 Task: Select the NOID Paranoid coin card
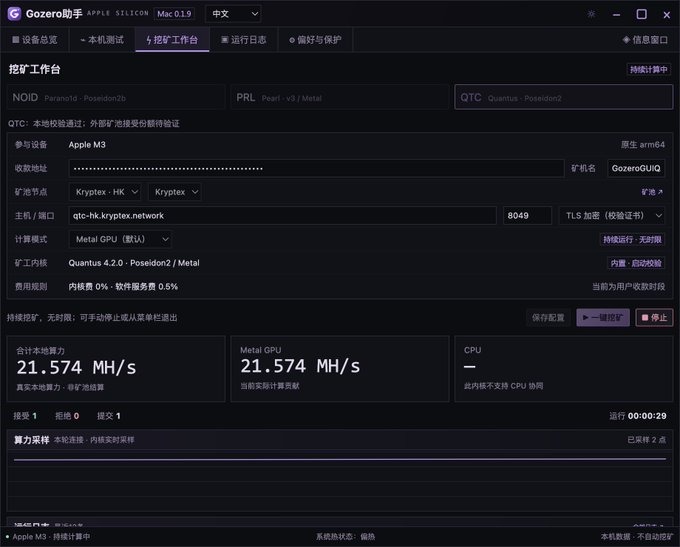(x=116, y=98)
